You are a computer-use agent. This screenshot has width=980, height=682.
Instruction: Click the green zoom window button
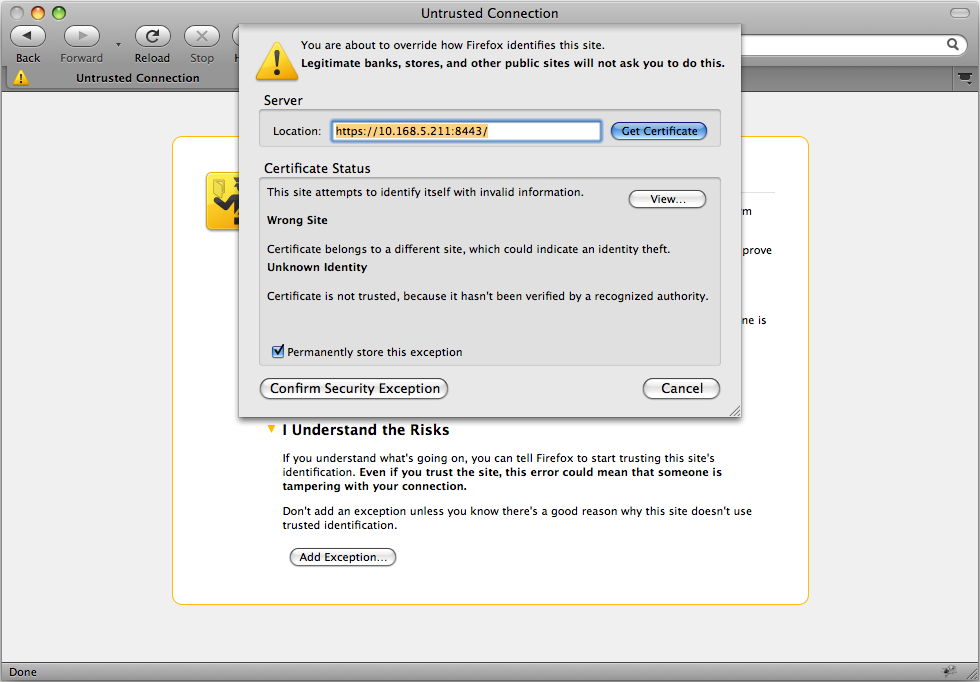pyautogui.click(x=59, y=13)
